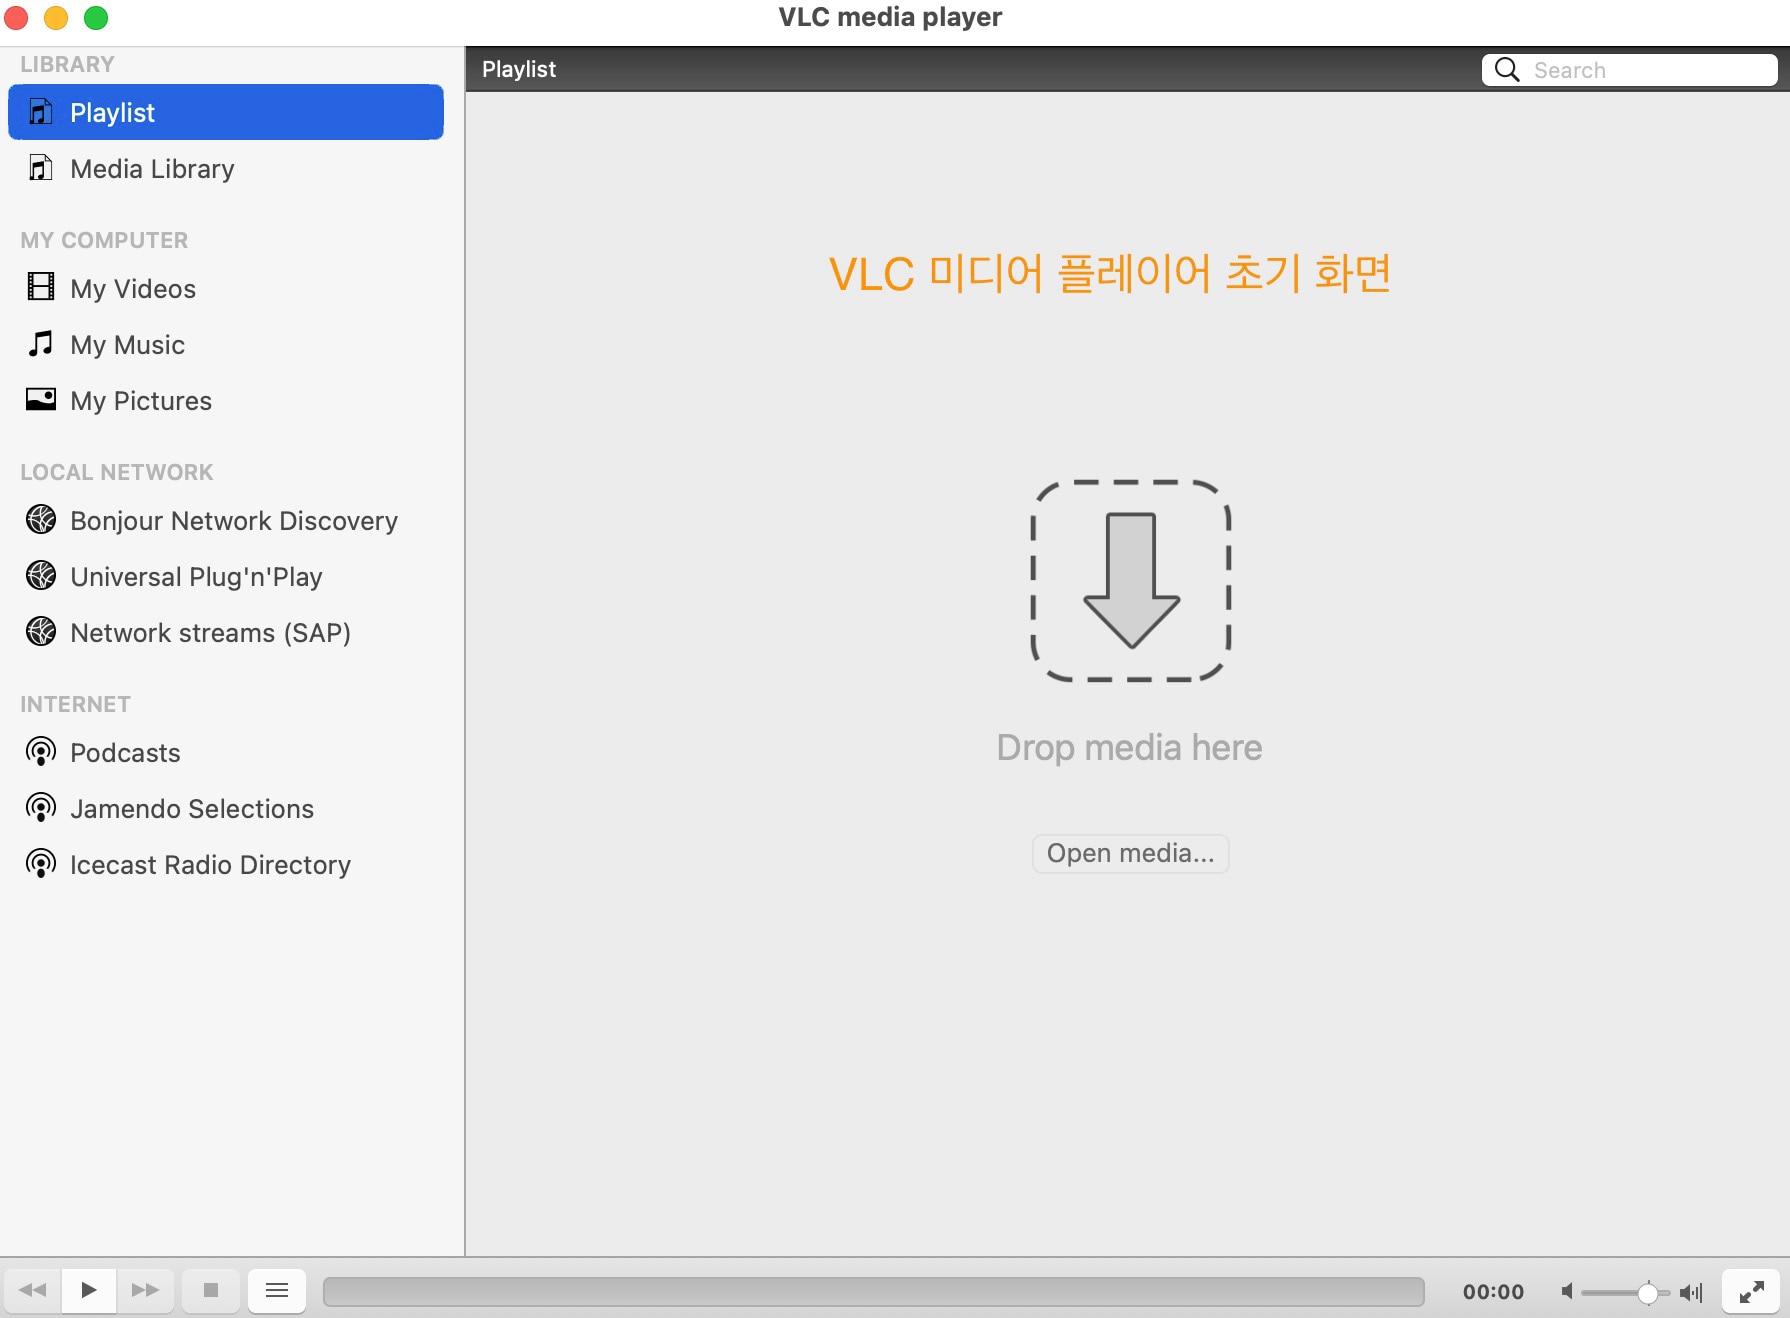The image size is (1790, 1318).
Task: Click the playback position seek bar
Action: (x=873, y=1291)
